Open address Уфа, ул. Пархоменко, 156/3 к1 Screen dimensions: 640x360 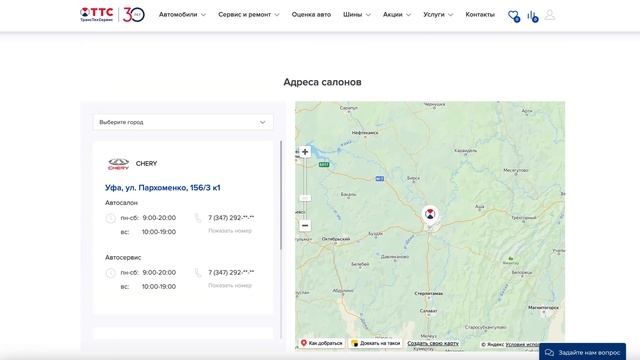click(162, 188)
